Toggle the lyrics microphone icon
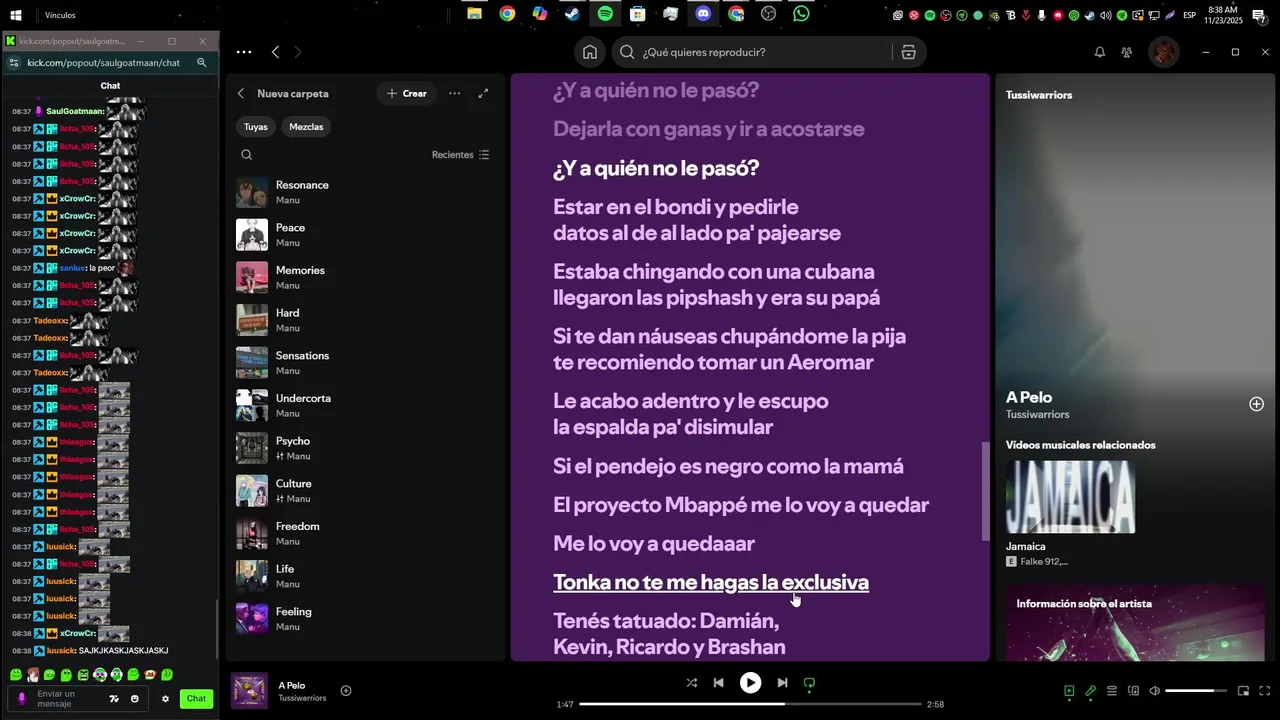The image size is (1280, 720). (x=1090, y=690)
